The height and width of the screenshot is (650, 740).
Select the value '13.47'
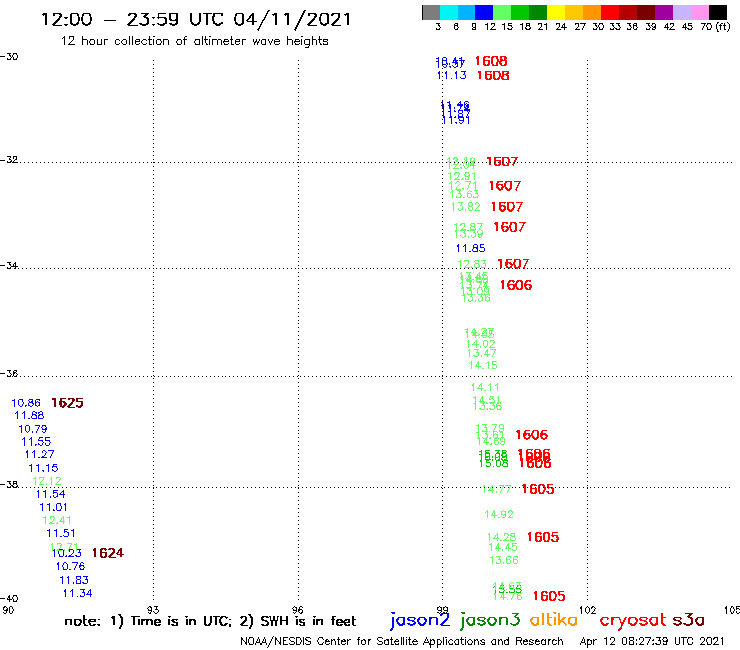tap(482, 354)
